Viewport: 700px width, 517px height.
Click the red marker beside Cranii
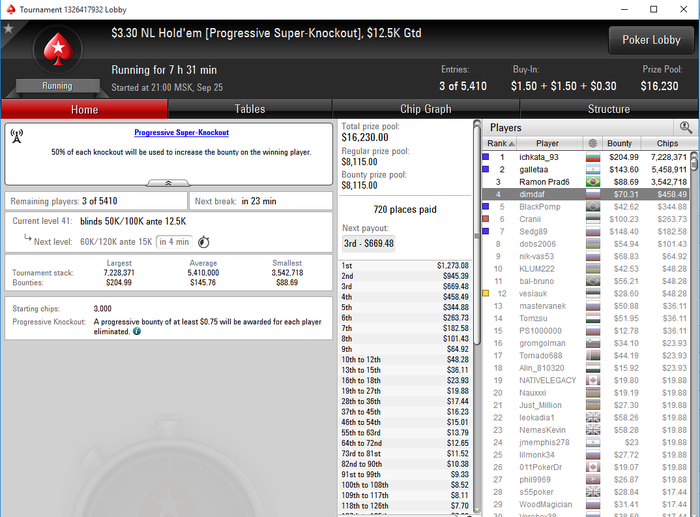point(486,219)
